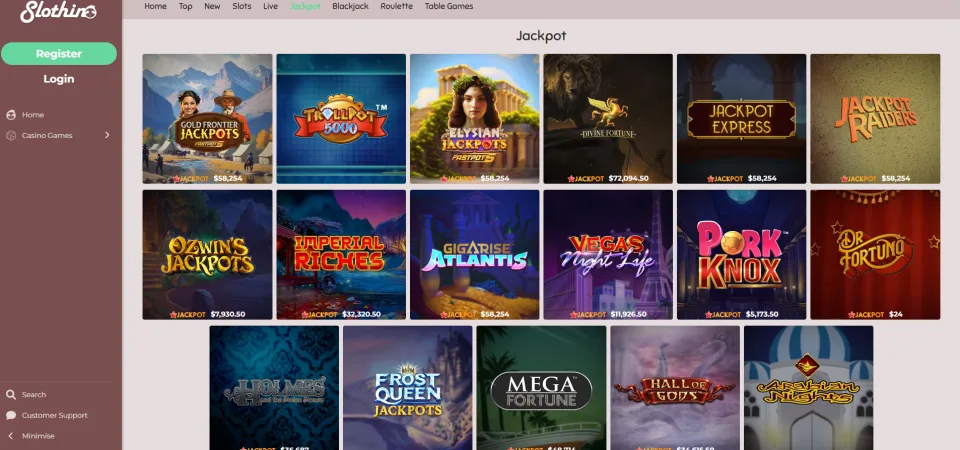
Task: Open Gigarise Atlantis game
Action: (x=474, y=255)
